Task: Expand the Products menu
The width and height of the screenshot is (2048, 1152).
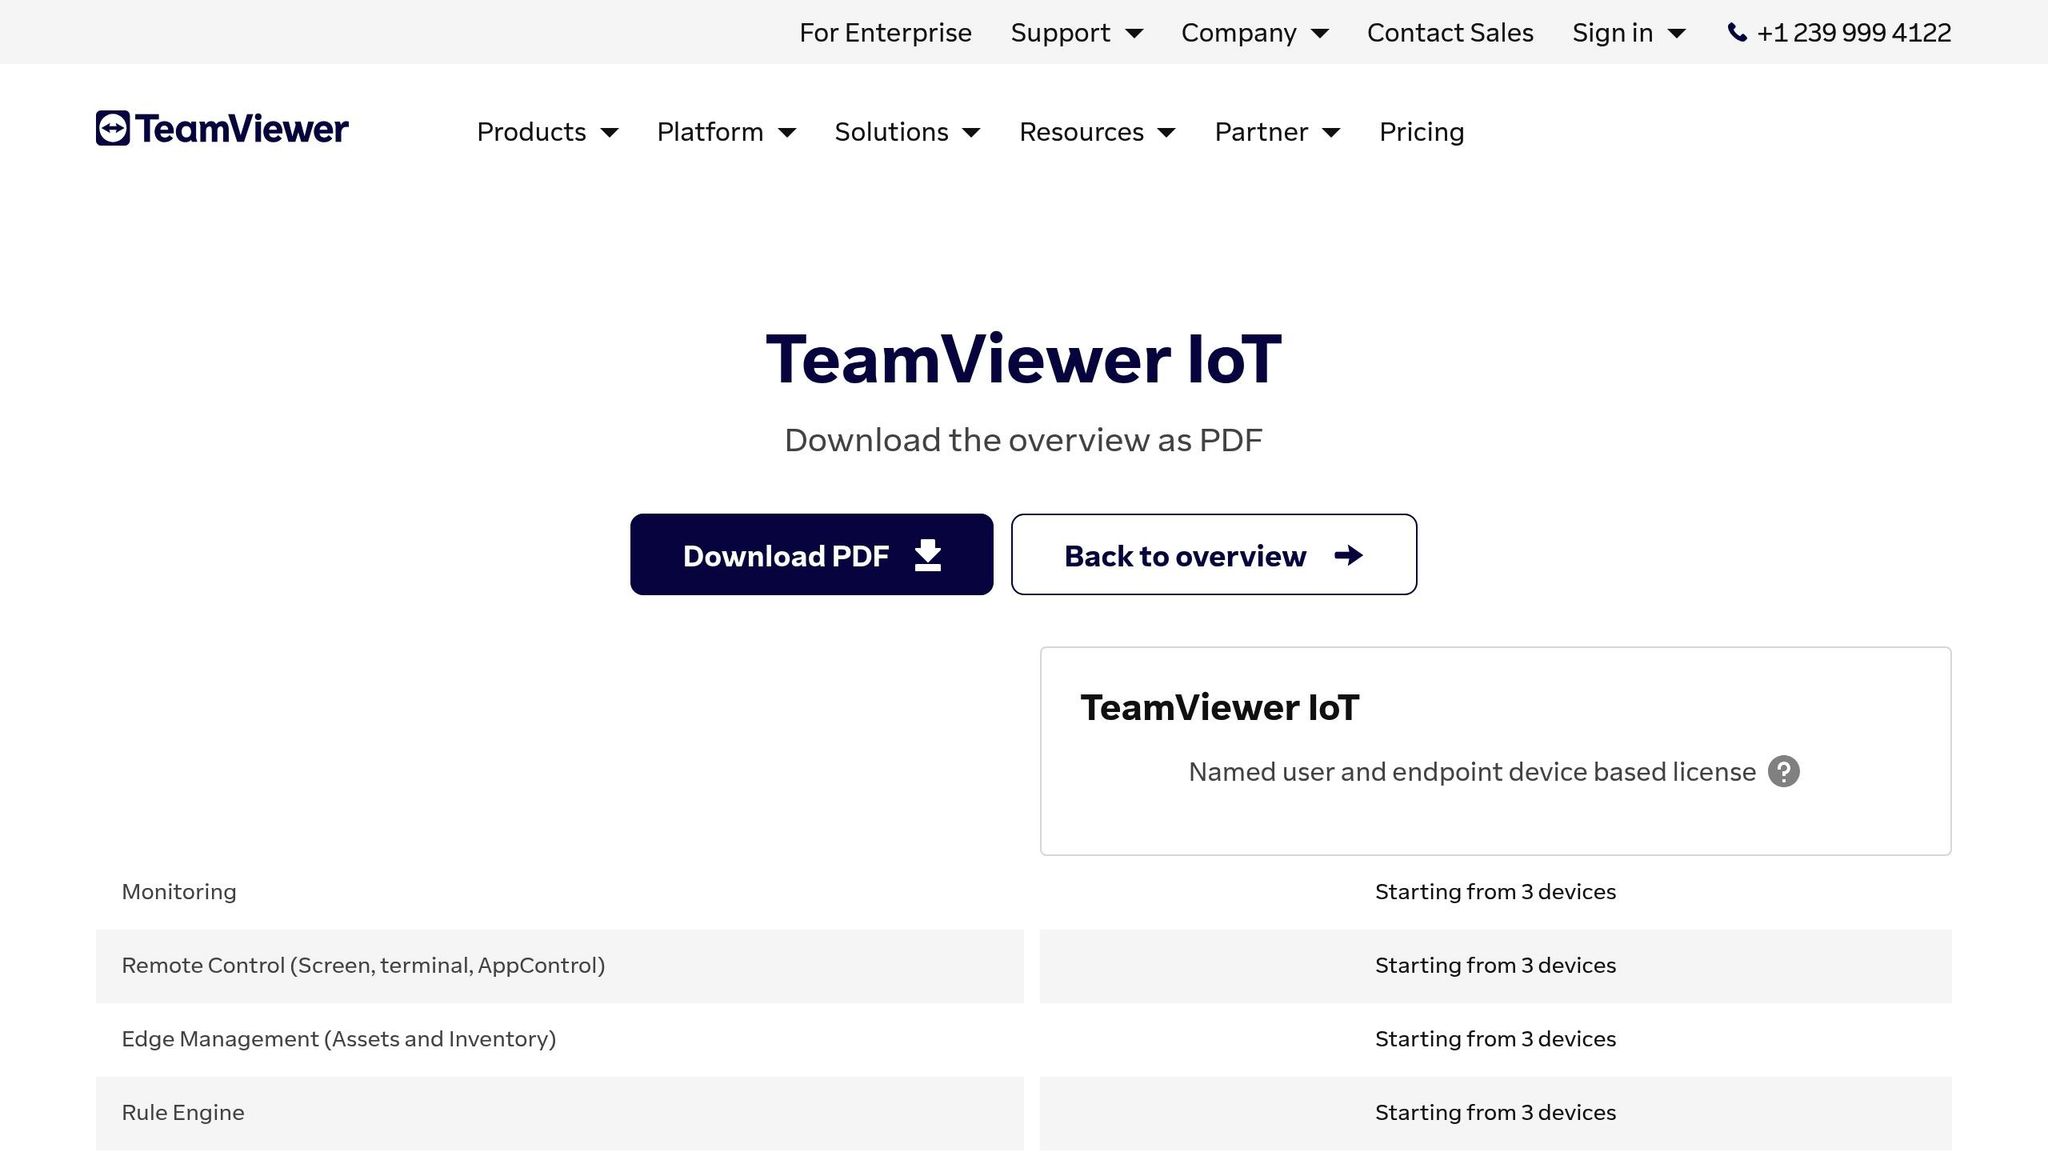Action: pyautogui.click(x=547, y=132)
